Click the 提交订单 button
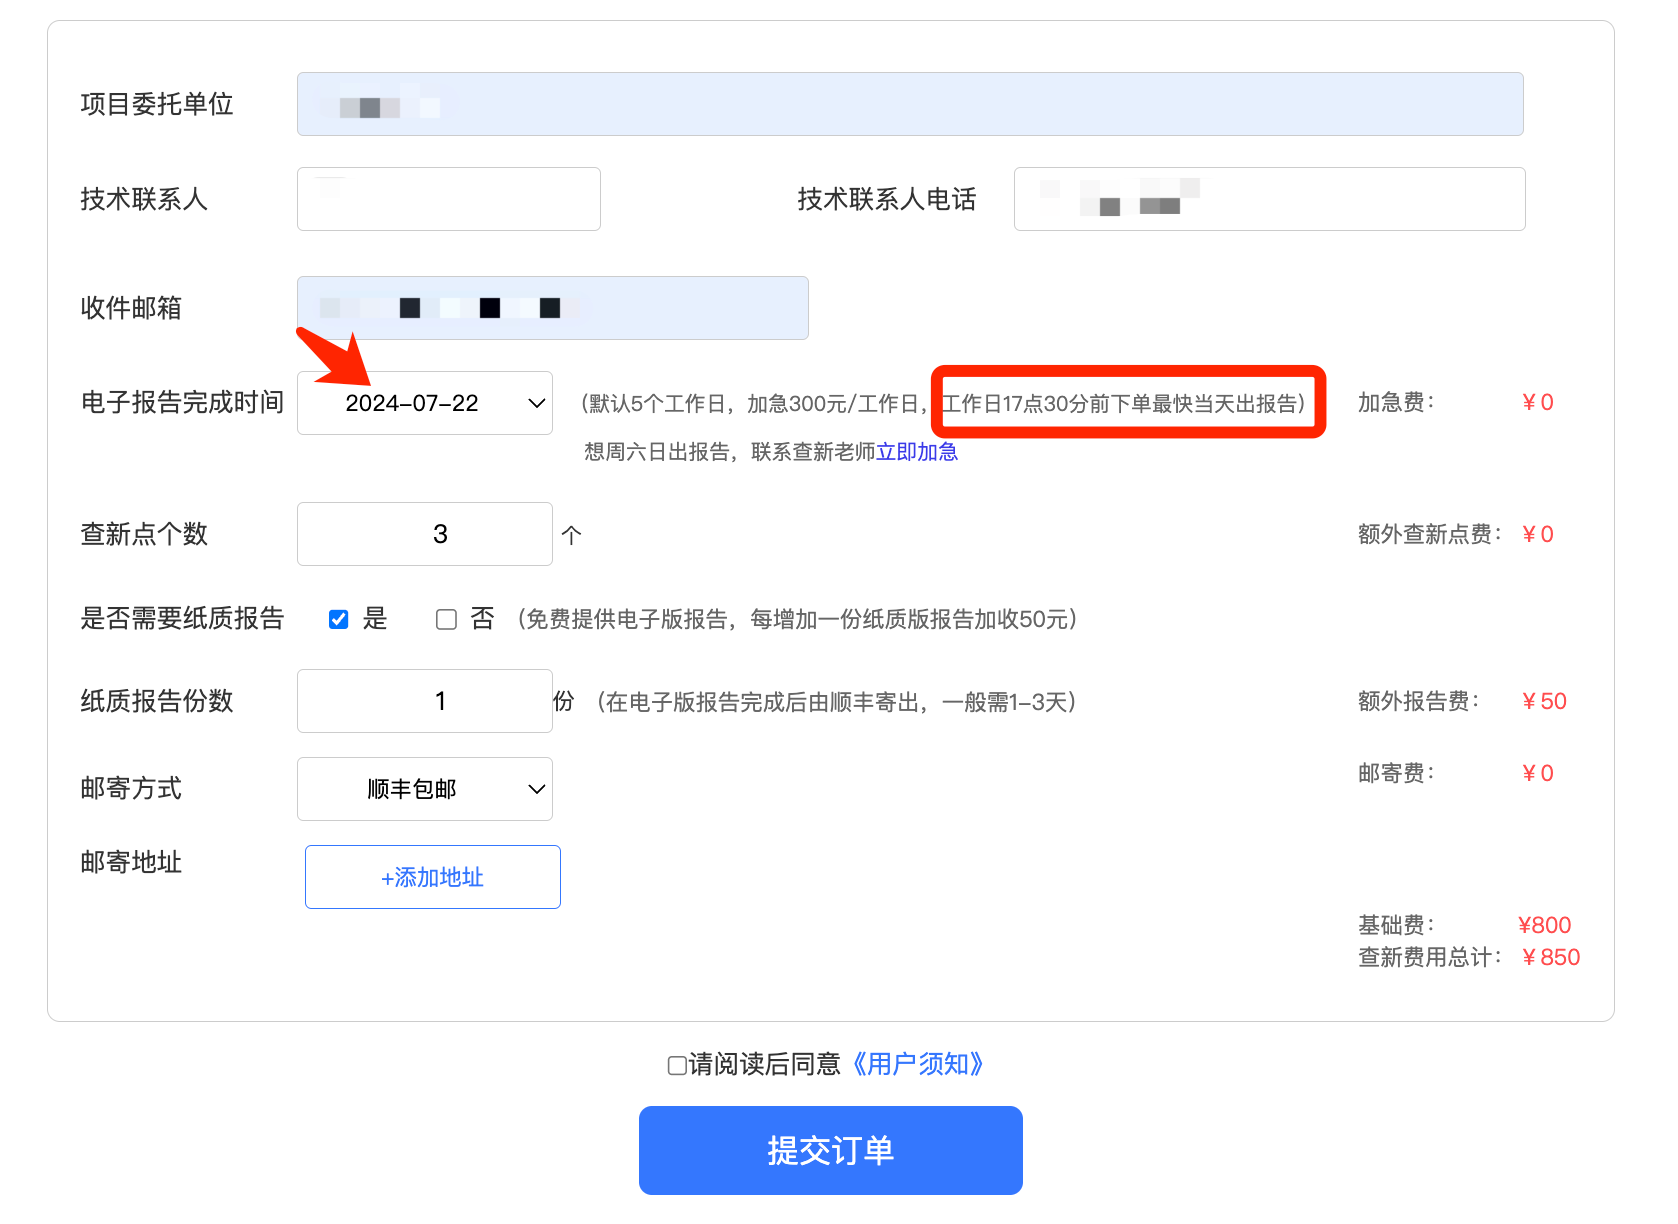Image resolution: width=1678 pixels, height=1224 pixels. click(x=831, y=1150)
